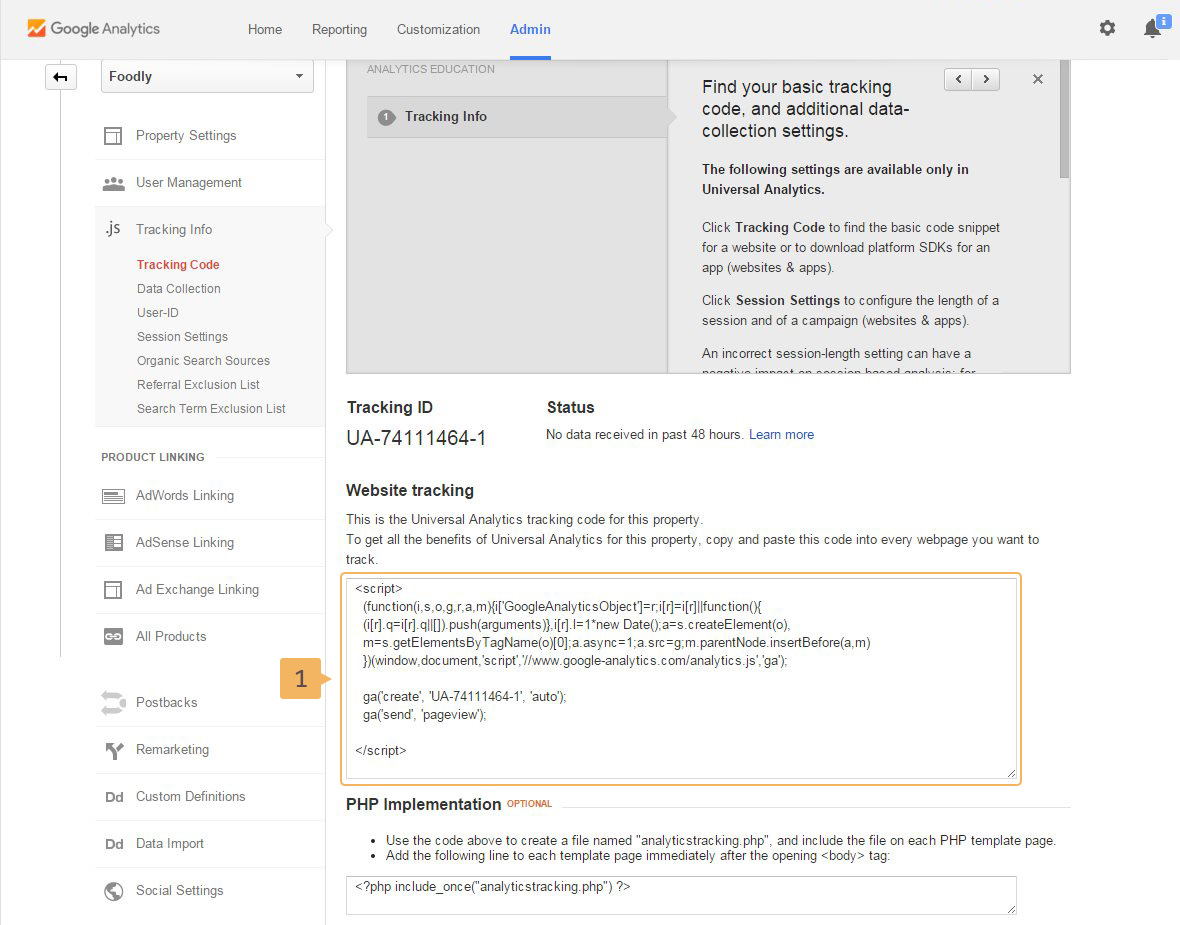Click the settings gear icon
This screenshot has width=1180, height=925.
[1107, 29]
